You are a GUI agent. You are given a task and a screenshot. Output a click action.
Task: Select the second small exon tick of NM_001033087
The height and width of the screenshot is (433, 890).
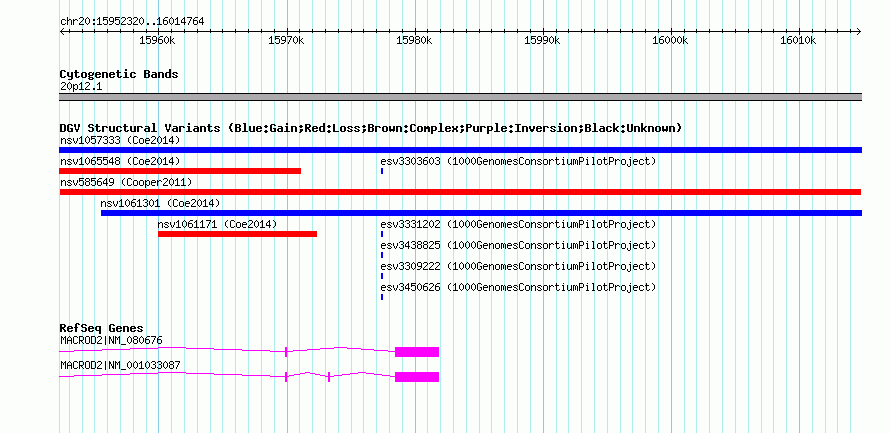[329, 377]
